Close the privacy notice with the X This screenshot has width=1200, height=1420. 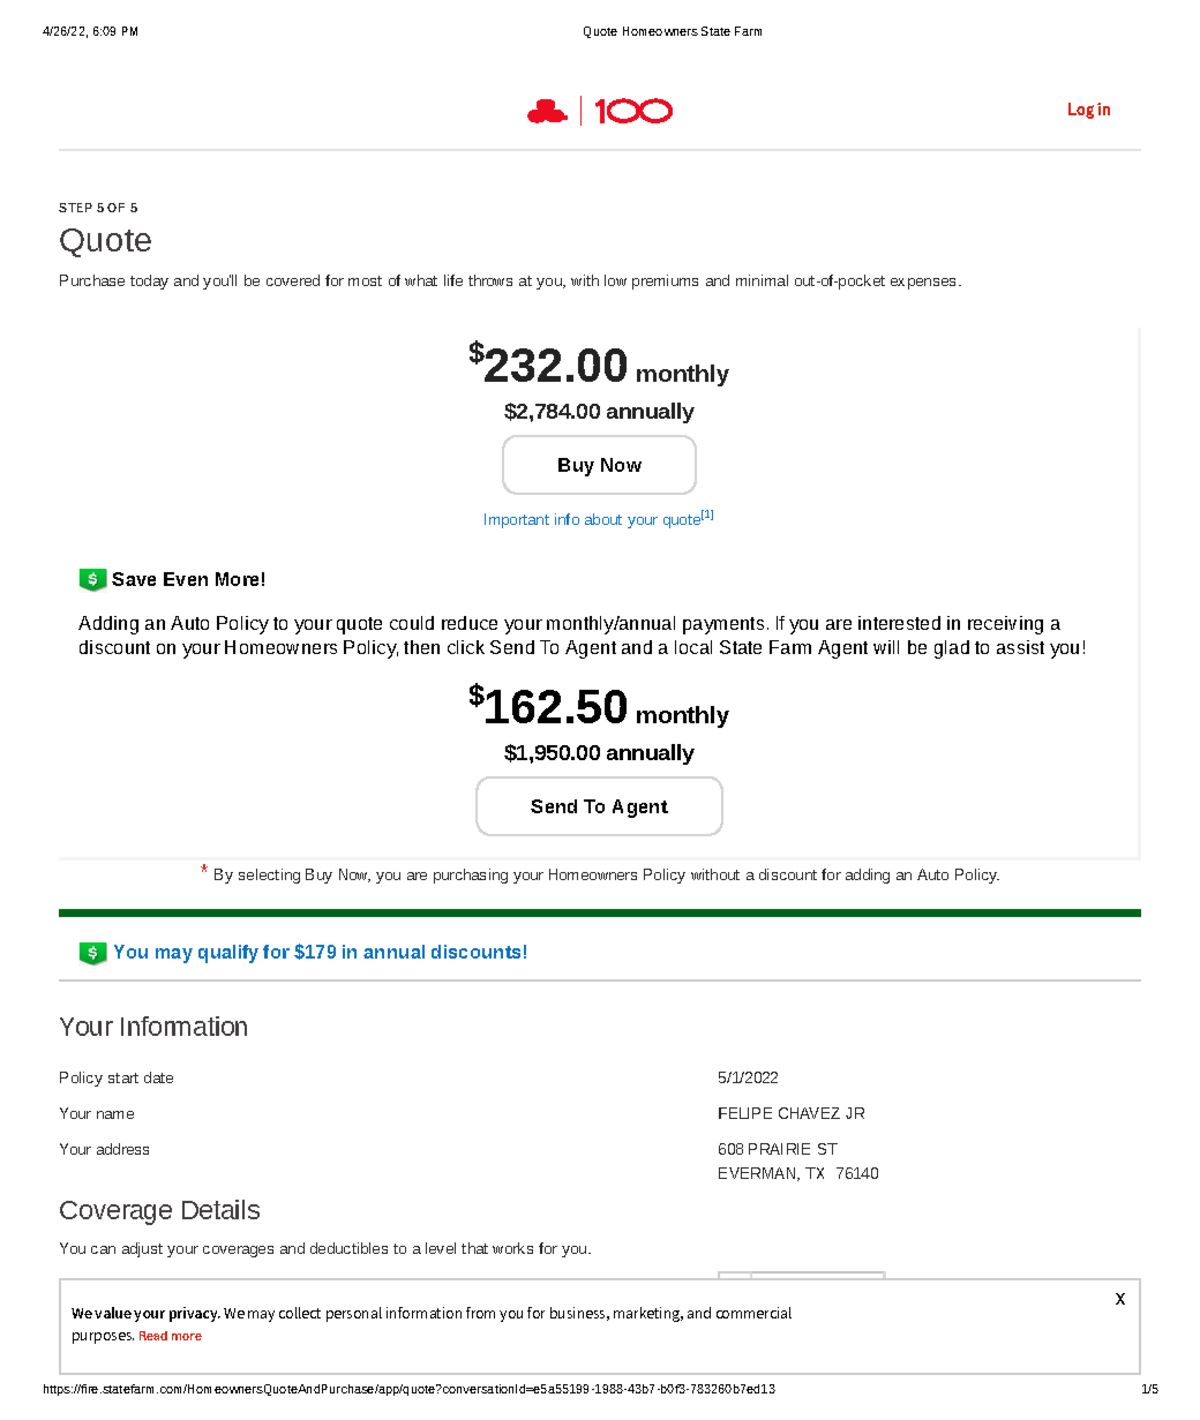pyautogui.click(x=1120, y=1299)
